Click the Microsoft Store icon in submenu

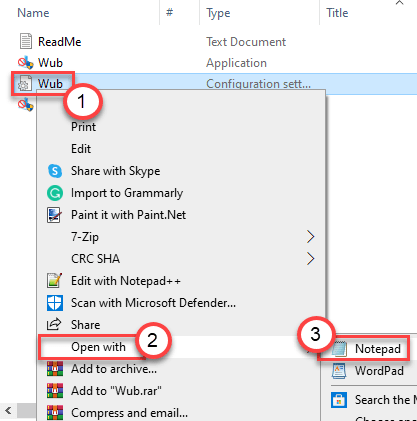click(x=339, y=399)
